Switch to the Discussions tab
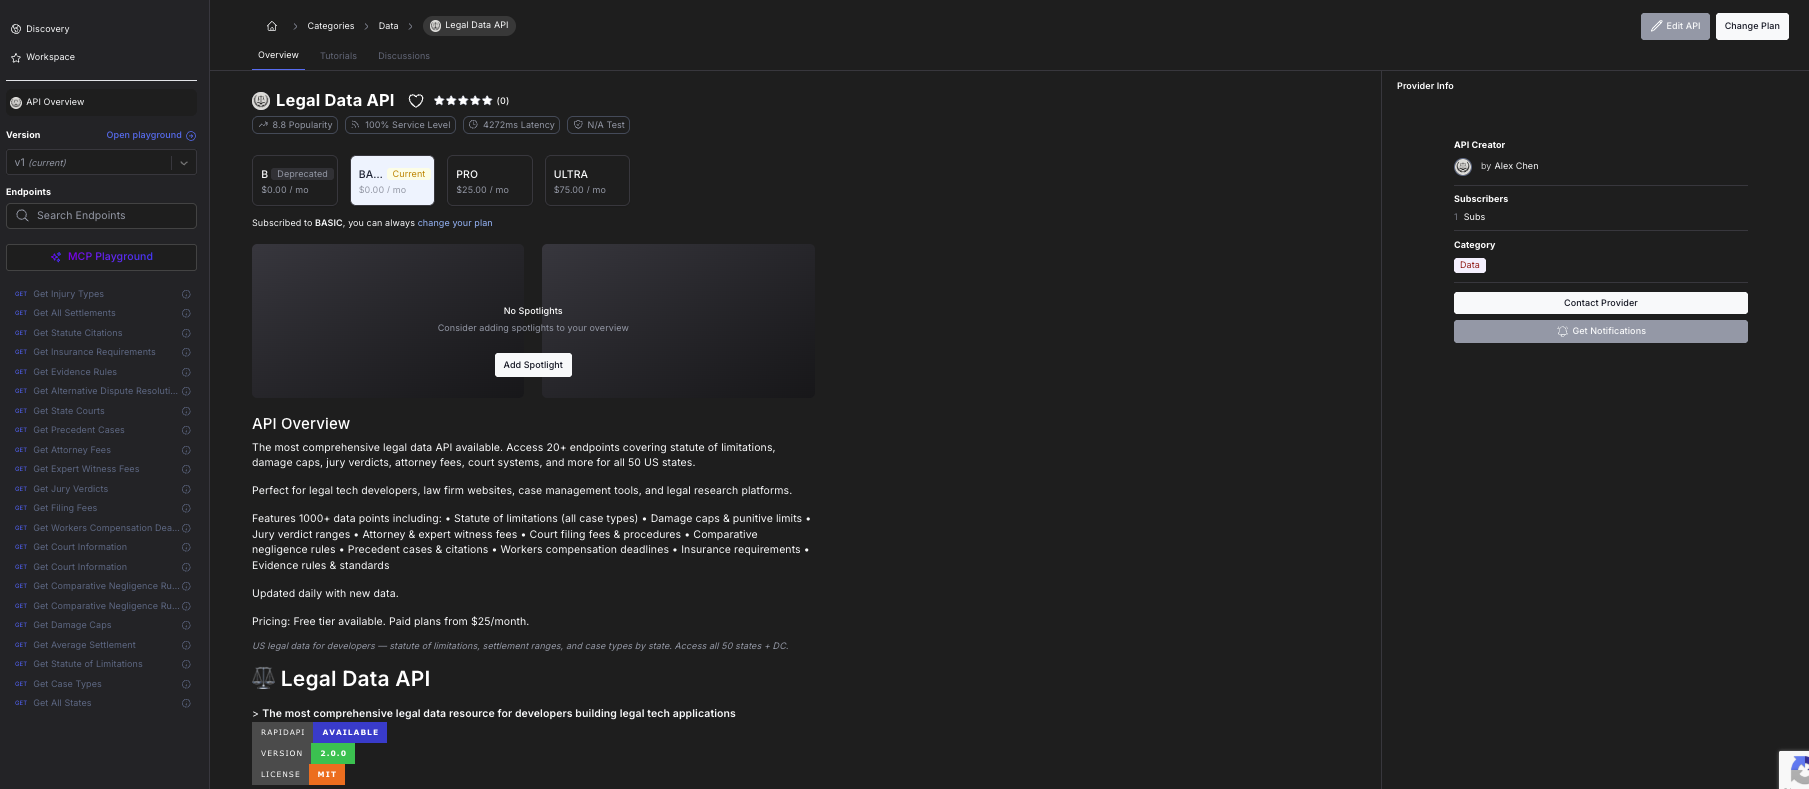The image size is (1809, 789). pyautogui.click(x=404, y=56)
